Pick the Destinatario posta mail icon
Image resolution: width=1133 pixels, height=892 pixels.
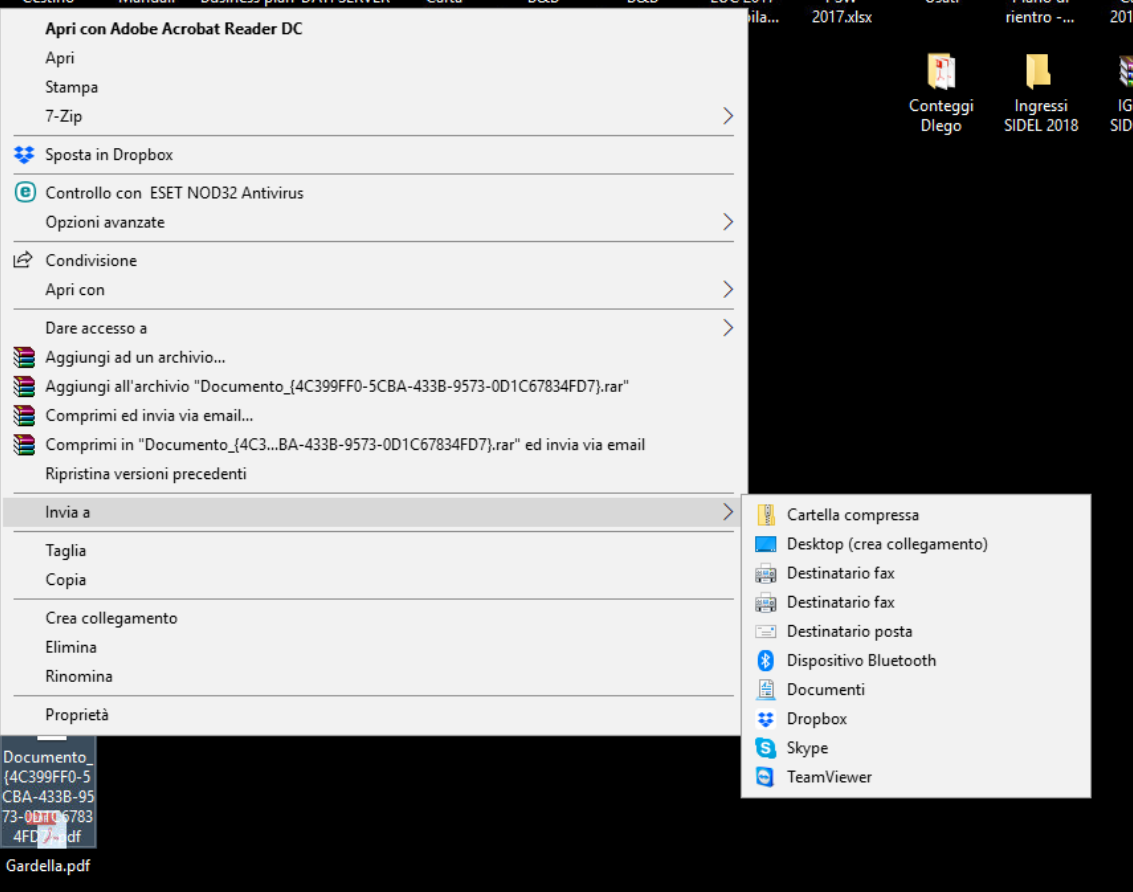765,631
